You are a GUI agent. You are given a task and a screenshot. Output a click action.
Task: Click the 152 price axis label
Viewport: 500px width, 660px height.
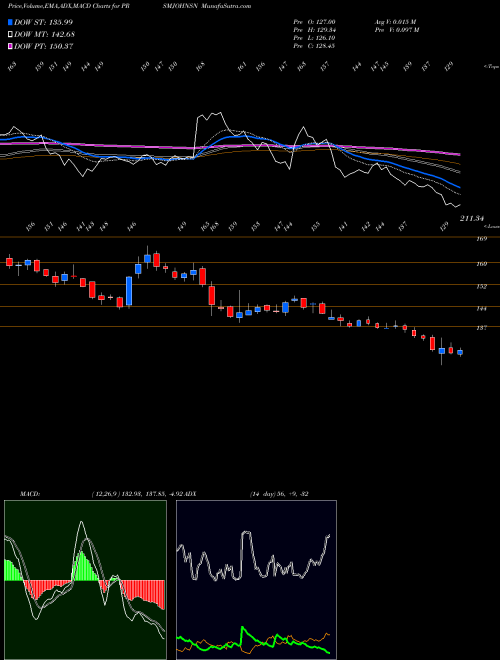coord(481,286)
